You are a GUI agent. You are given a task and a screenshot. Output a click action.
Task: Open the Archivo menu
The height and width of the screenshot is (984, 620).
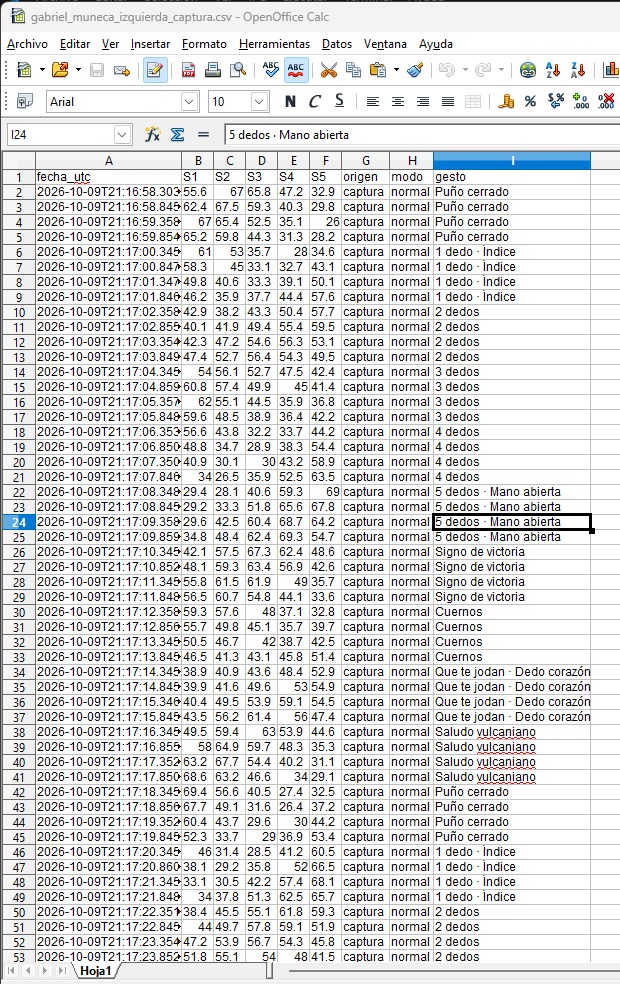pos(27,44)
